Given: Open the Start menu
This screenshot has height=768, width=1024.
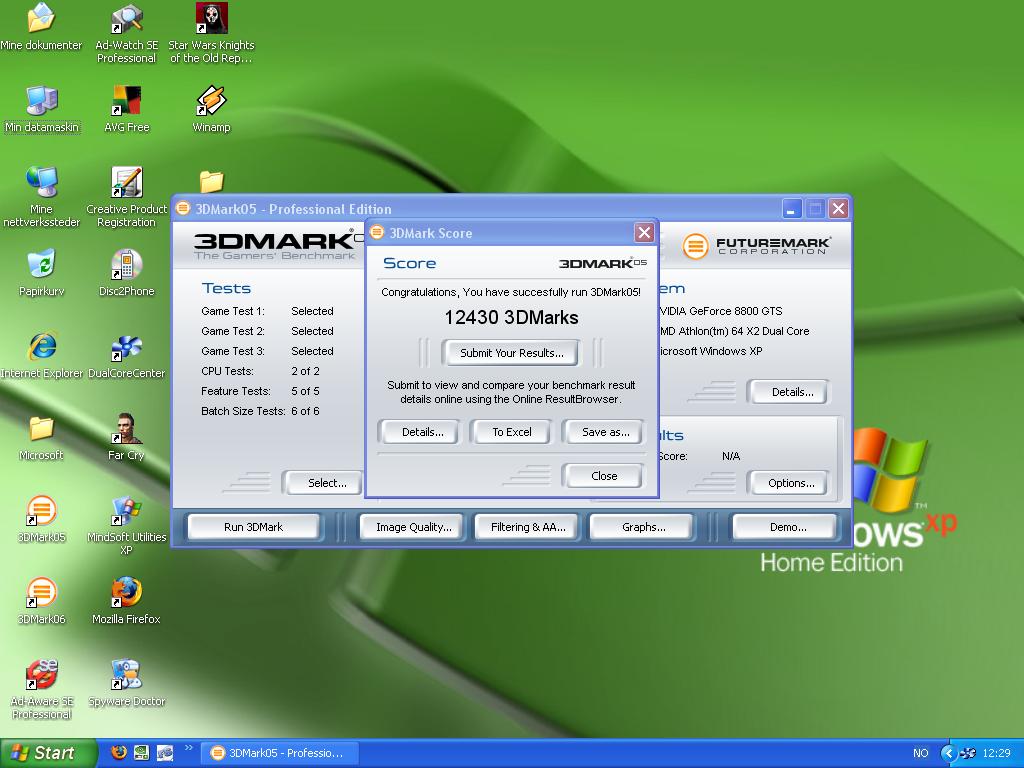Looking at the screenshot, I should [x=47, y=753].
